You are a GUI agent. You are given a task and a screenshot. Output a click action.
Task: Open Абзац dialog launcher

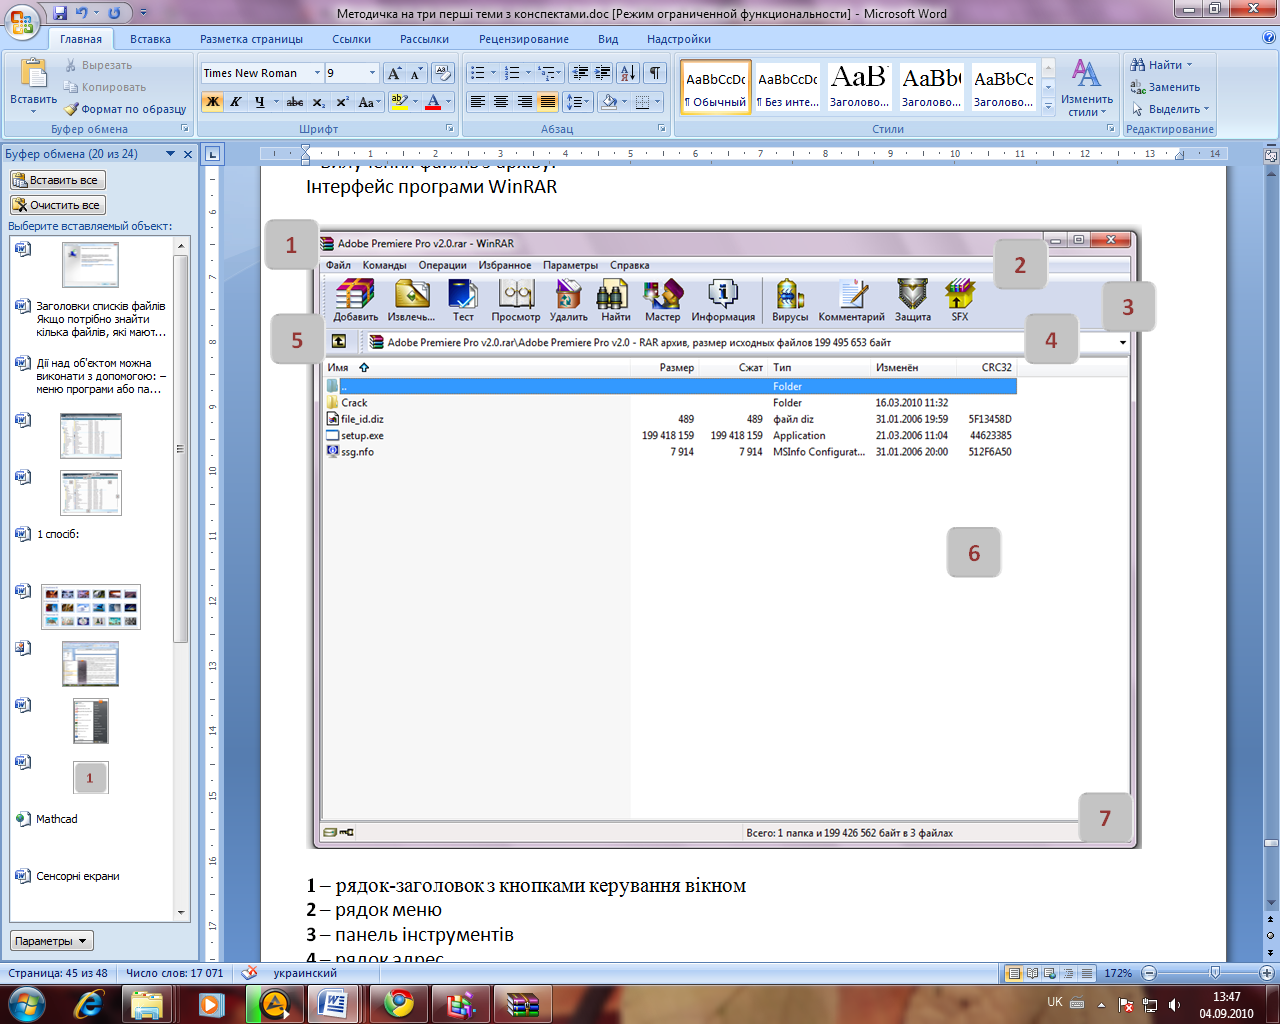(x=662, y=129)
